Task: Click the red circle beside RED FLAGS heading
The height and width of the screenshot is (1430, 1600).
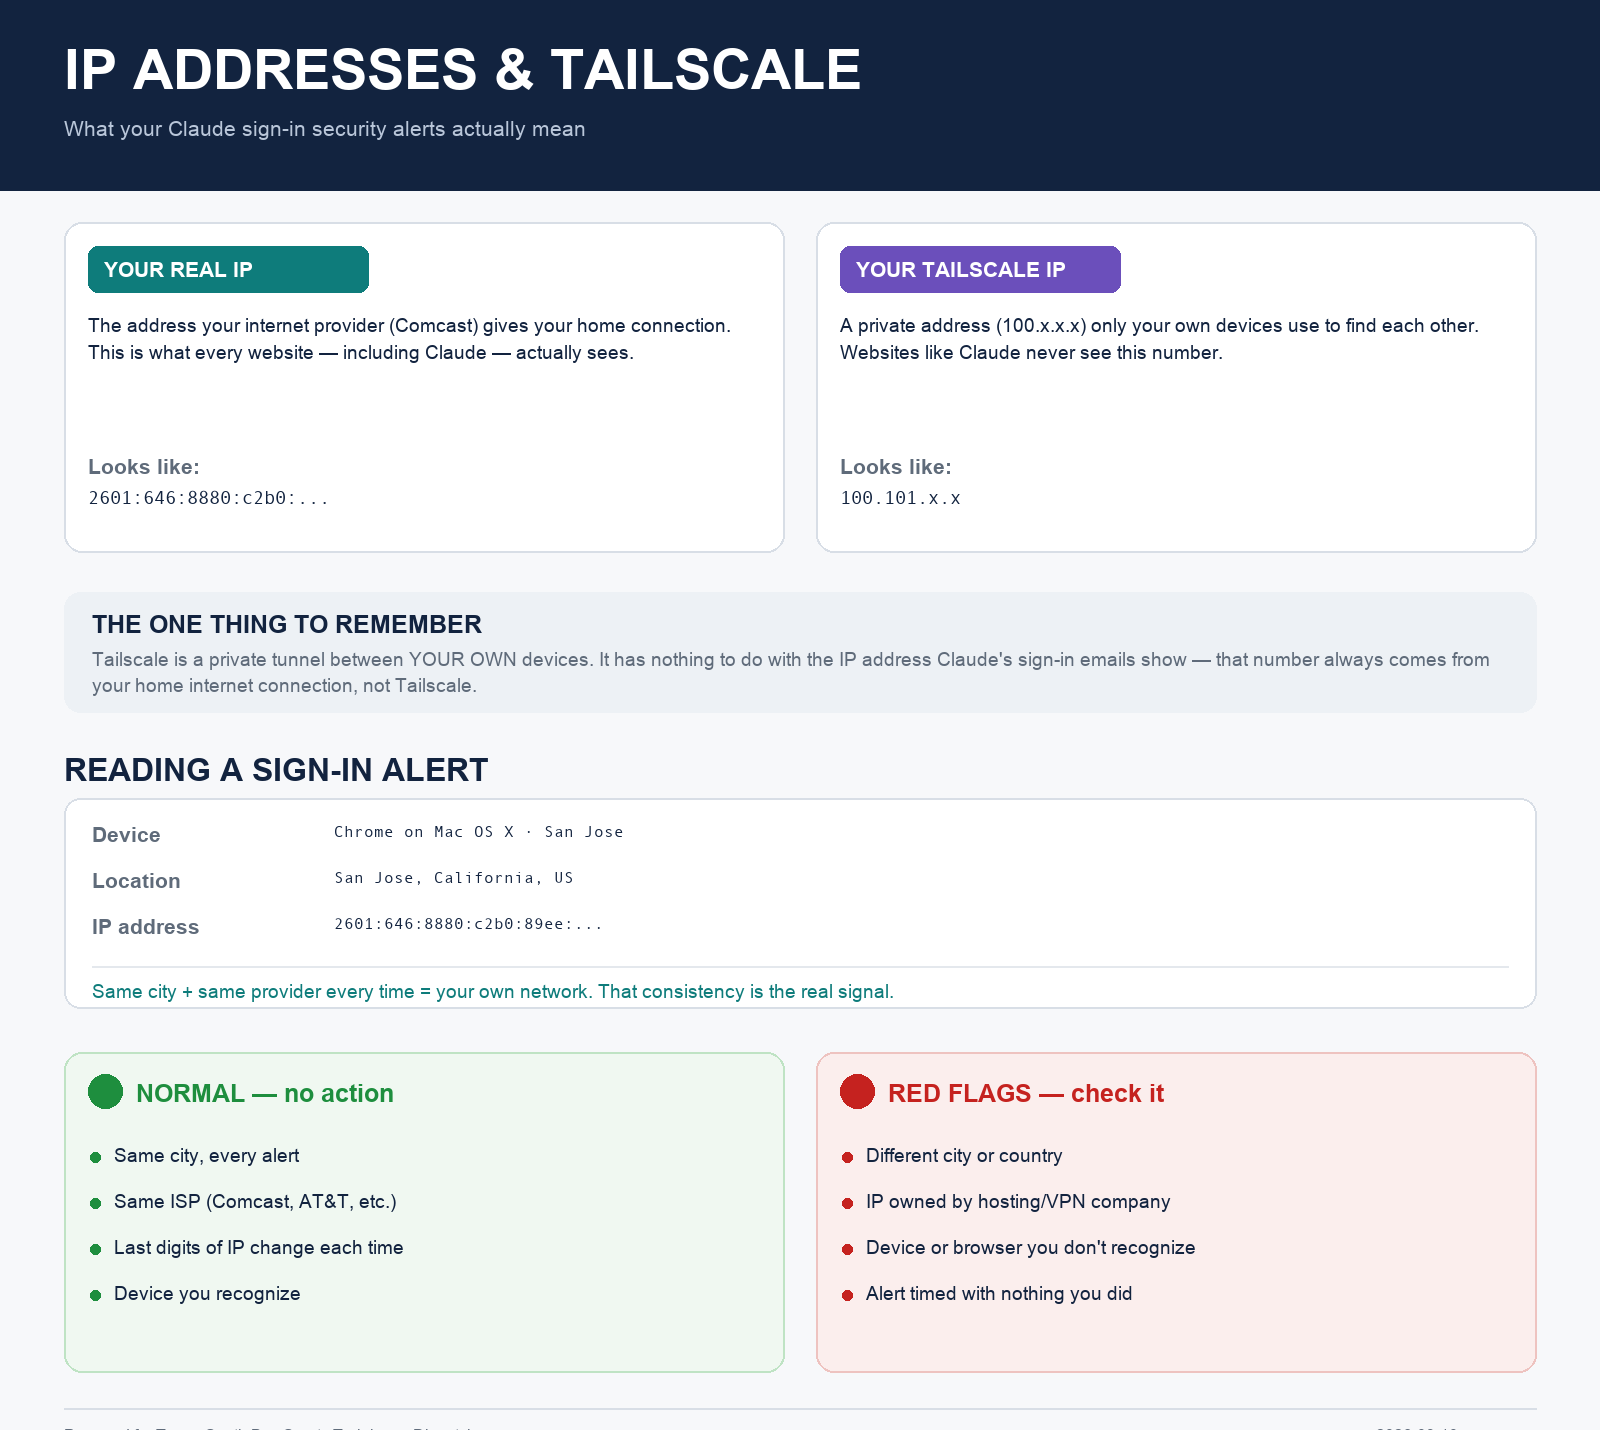Action: 857,1092
